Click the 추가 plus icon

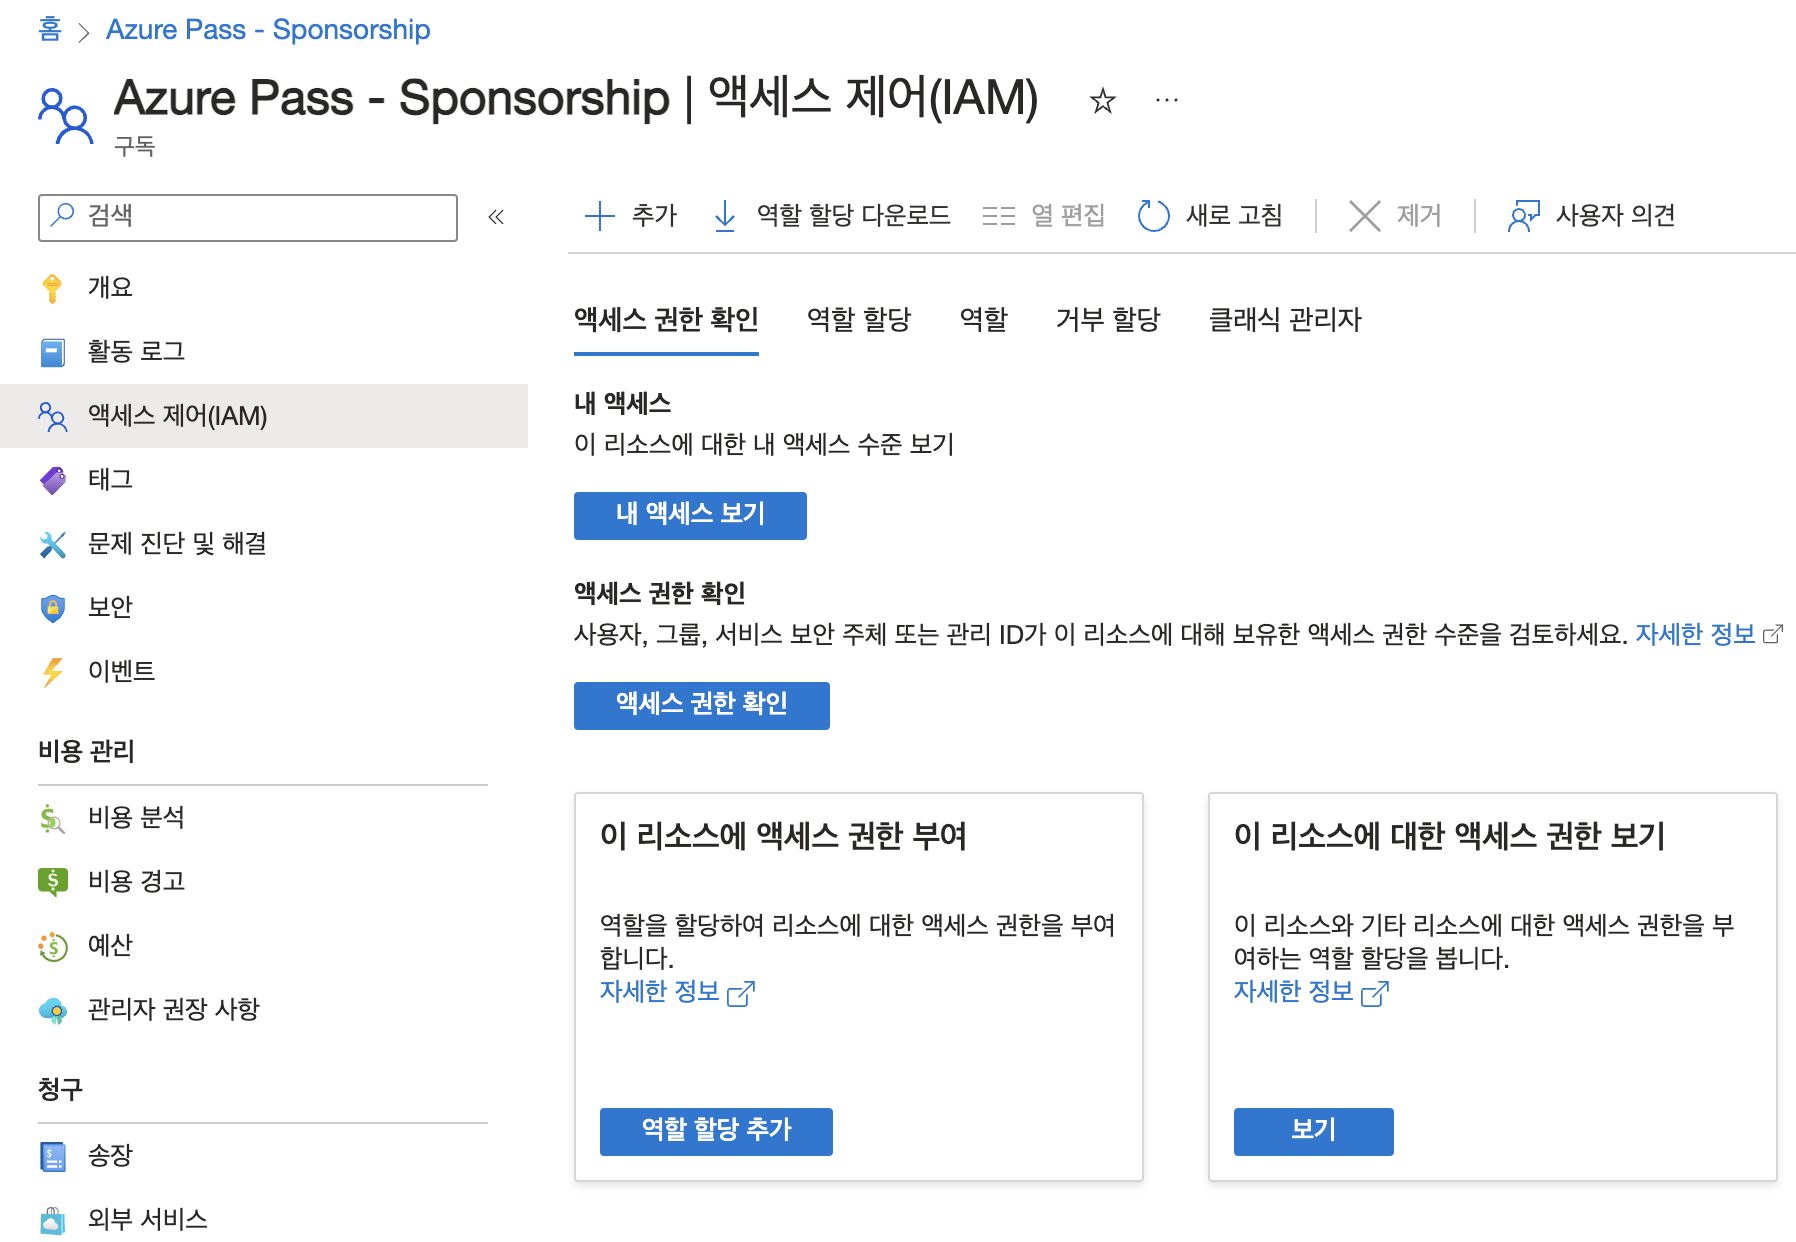click(600, 216)
